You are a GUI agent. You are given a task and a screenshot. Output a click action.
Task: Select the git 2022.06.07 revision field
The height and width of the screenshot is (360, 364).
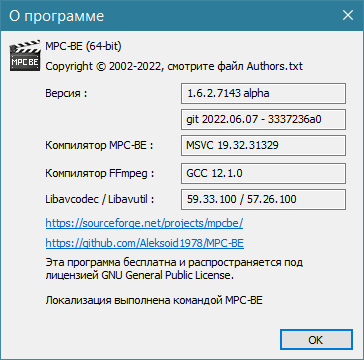(x=263, y=119)
